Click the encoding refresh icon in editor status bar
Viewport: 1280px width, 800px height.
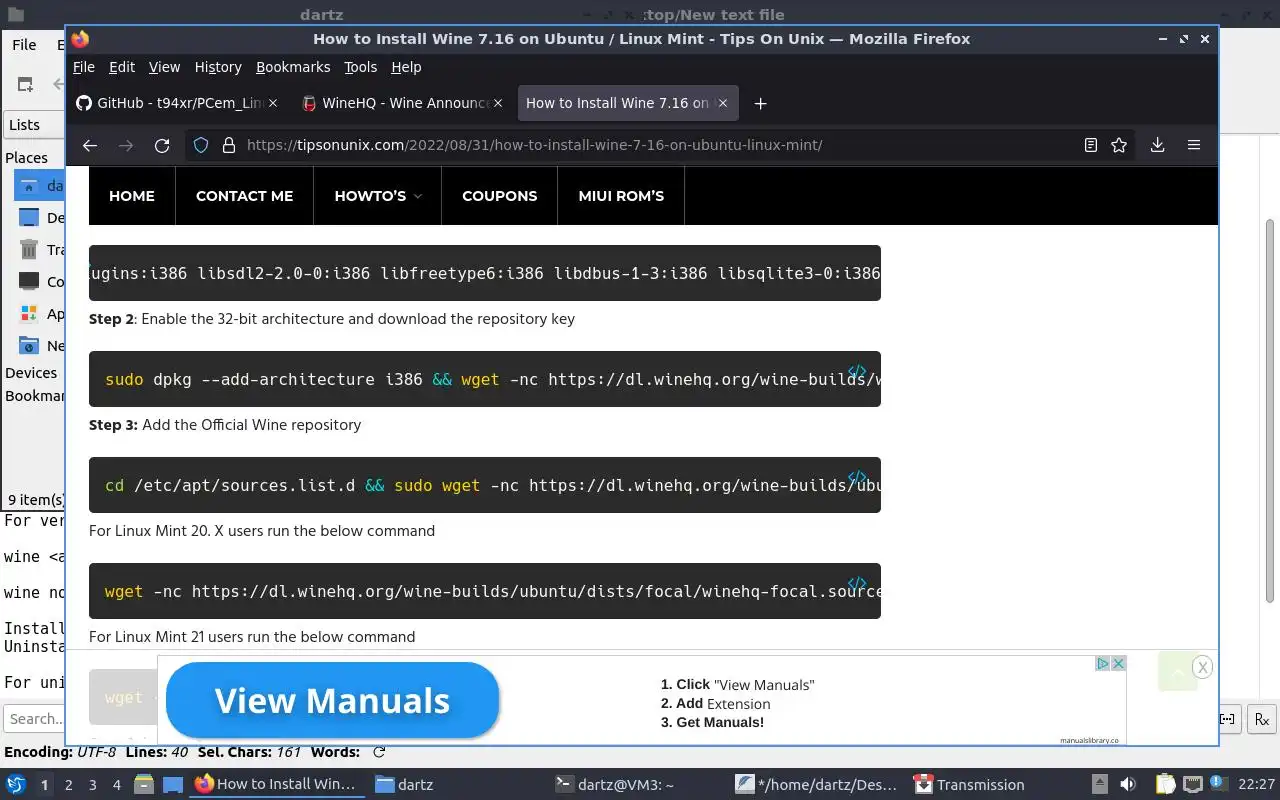click(379, 752)
